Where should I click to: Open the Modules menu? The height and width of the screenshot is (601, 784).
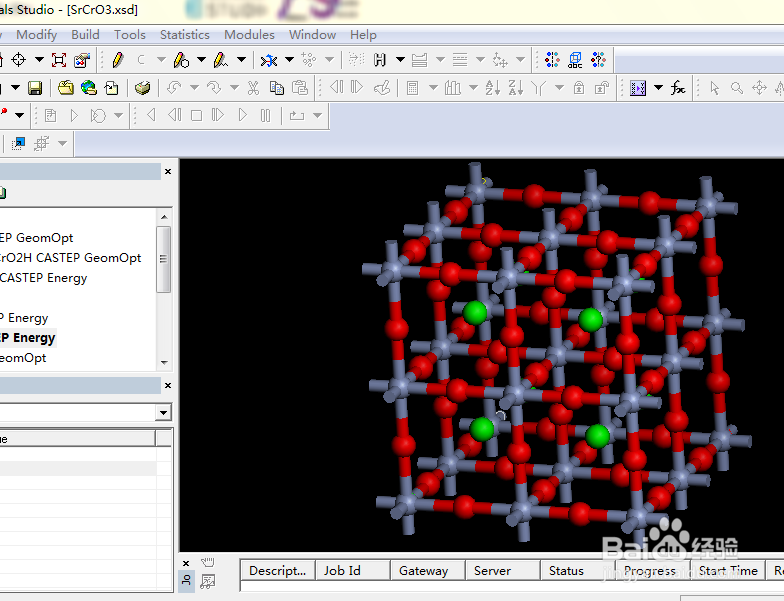[249, 35]
